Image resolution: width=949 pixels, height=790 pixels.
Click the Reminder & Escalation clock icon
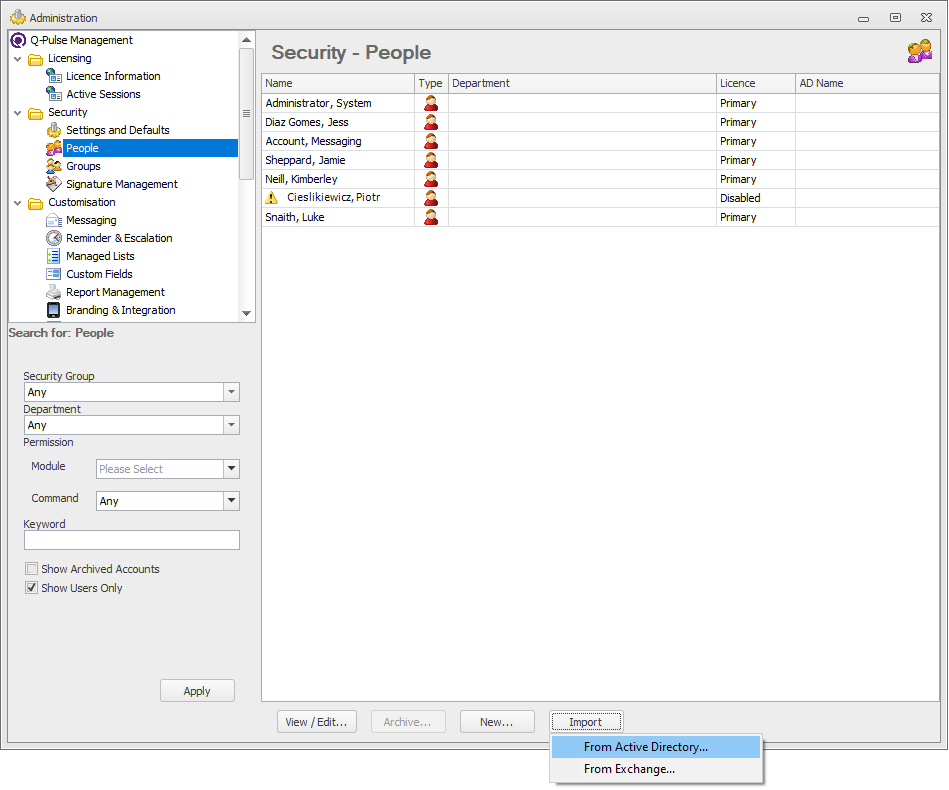[54, 238]
